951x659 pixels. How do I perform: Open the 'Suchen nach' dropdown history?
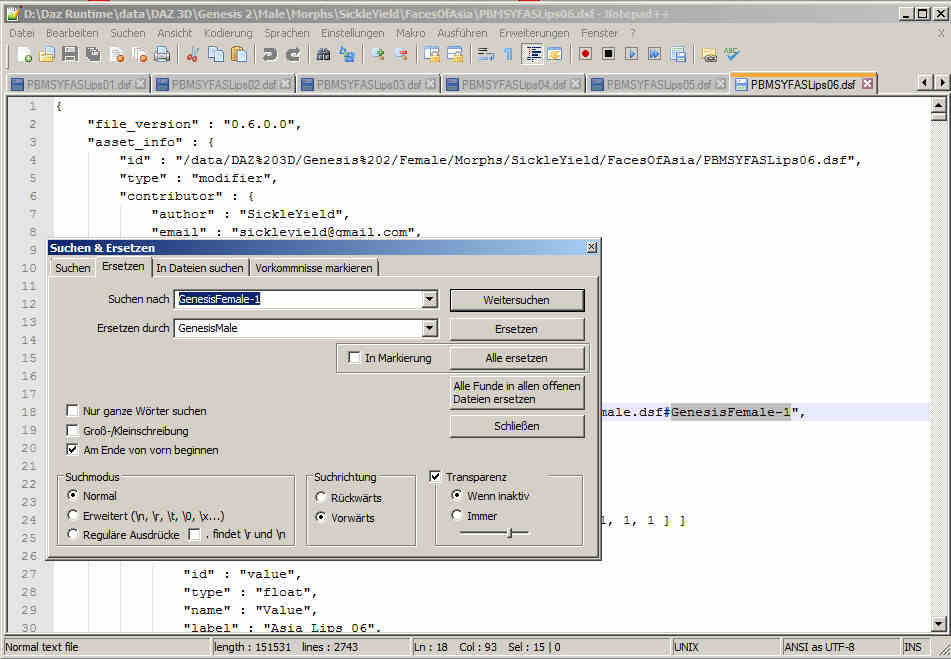tap(429, 299)
